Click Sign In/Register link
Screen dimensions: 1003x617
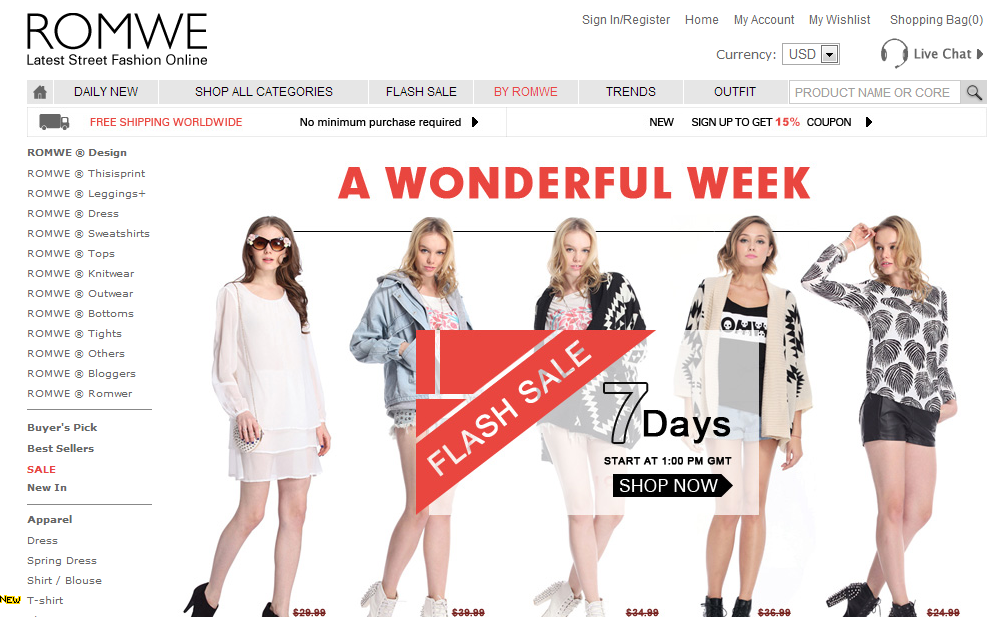(626, 20)
